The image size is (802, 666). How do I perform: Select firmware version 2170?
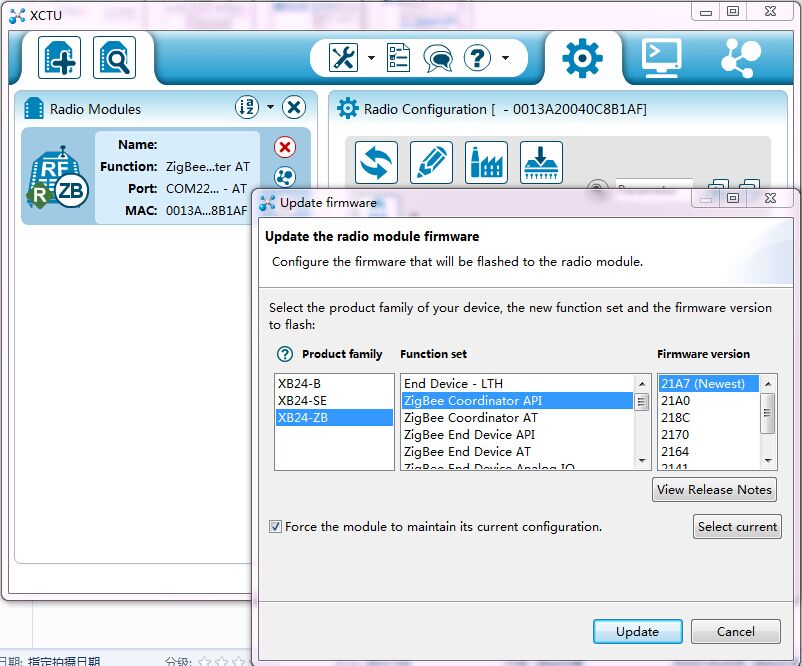click(x=708, y=434)
